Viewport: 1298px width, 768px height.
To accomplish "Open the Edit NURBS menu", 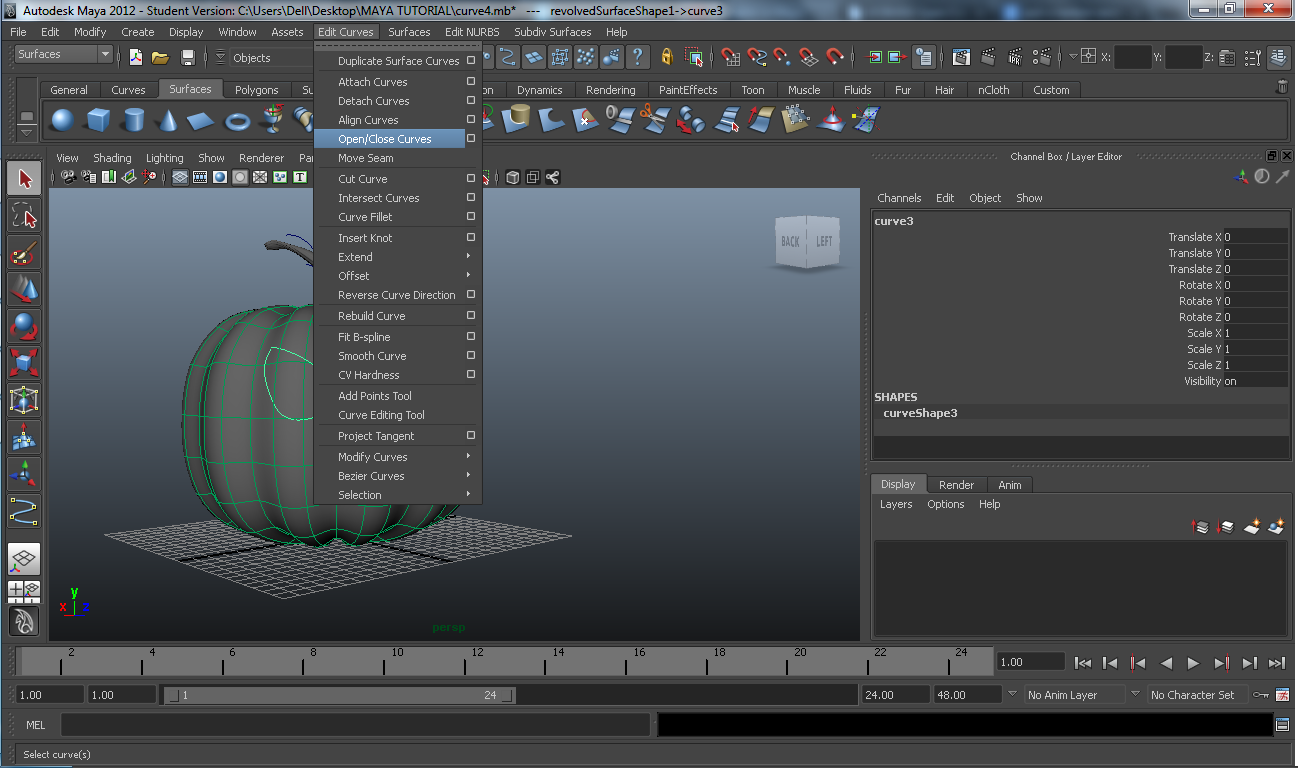I will click(x=472, y=32).
